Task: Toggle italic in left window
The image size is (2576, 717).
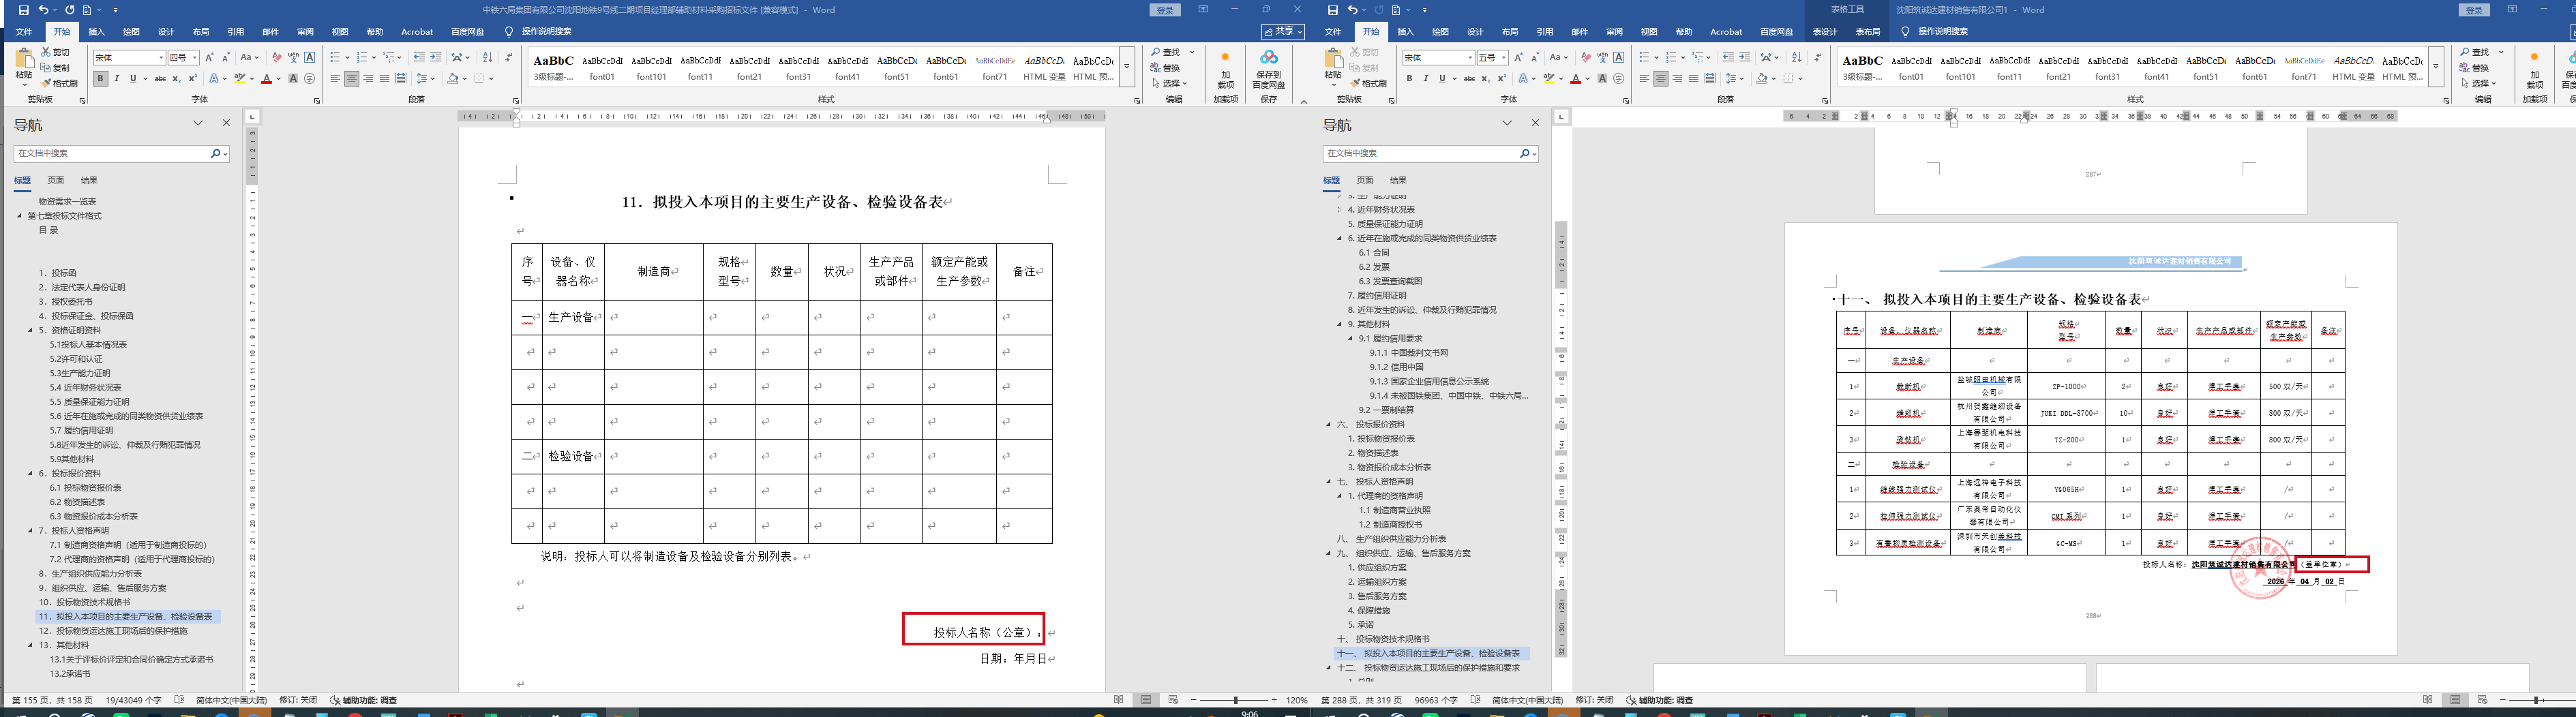Action: [116, 79]
